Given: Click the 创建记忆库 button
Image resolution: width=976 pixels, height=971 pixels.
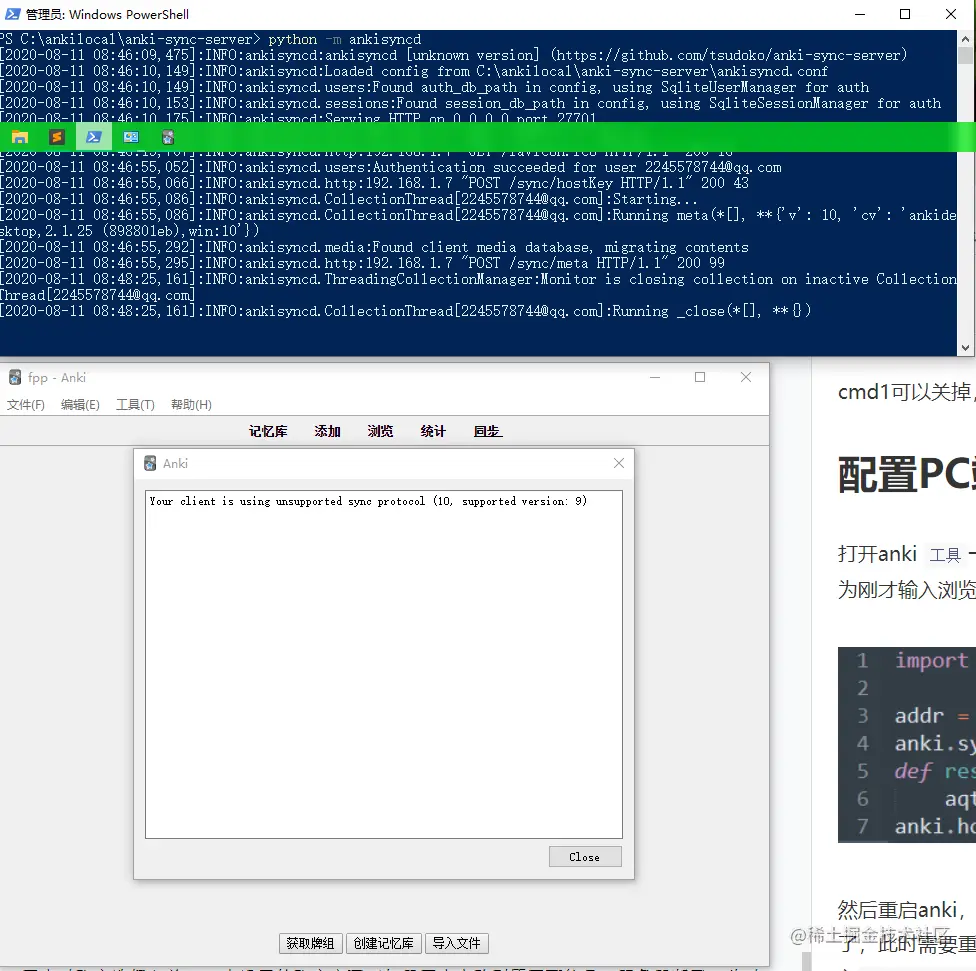Looking at the screenshot, I should [x=383, y=944].
